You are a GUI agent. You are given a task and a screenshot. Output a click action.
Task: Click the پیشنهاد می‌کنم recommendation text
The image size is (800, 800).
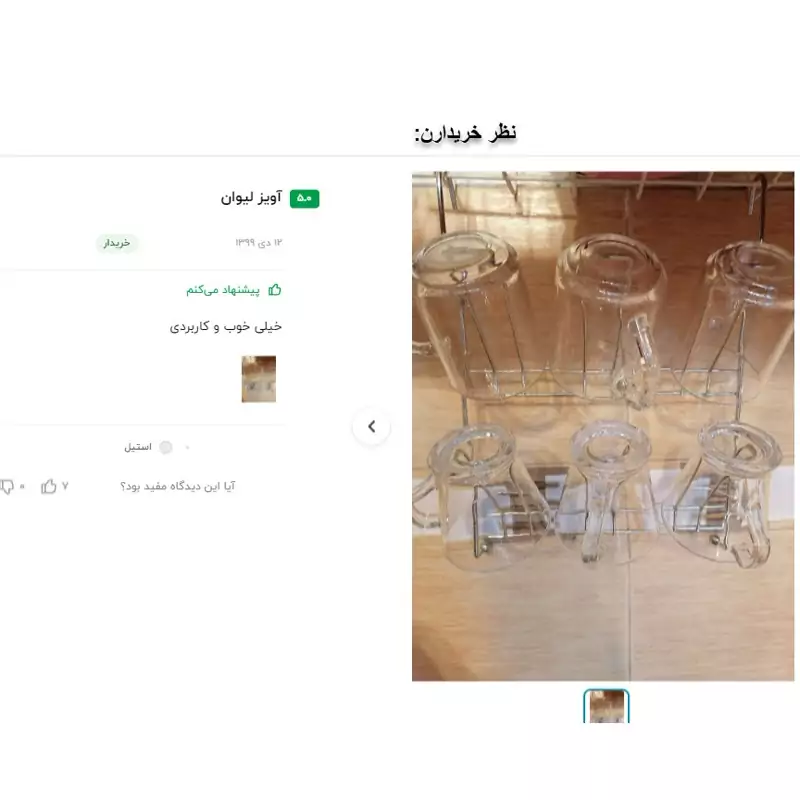[x=223, y=290]
